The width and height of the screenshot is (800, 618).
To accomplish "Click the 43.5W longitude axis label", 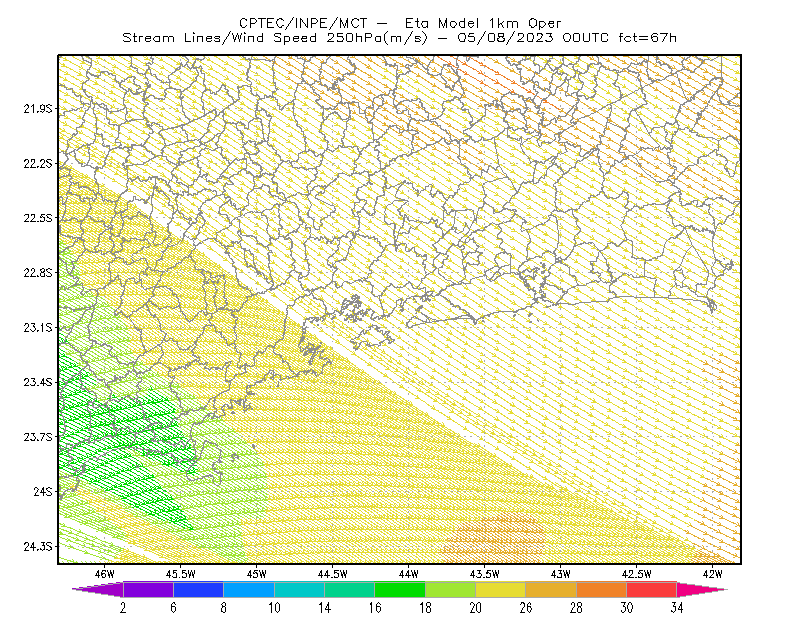I will [484, 574].
